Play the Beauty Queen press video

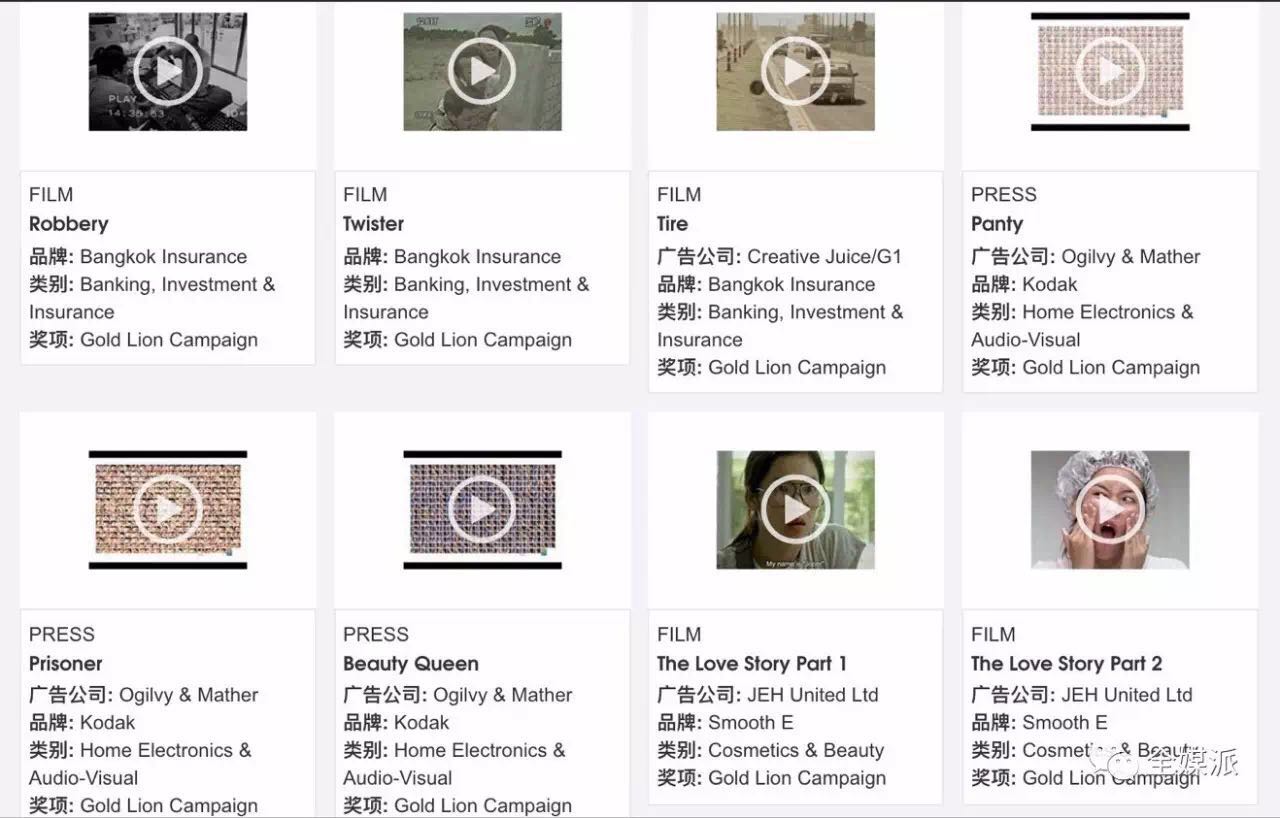482,510
